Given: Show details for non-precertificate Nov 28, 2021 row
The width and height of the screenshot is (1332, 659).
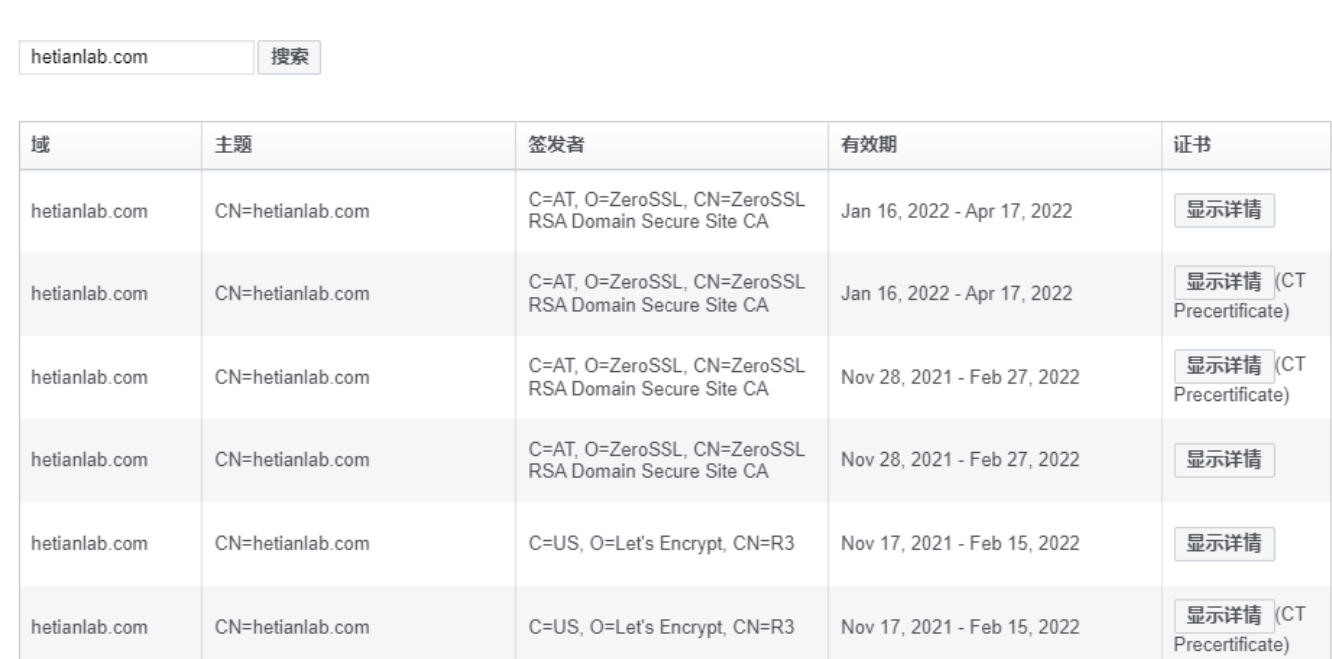Looking at the screenshot, I should pos(1224,460).
